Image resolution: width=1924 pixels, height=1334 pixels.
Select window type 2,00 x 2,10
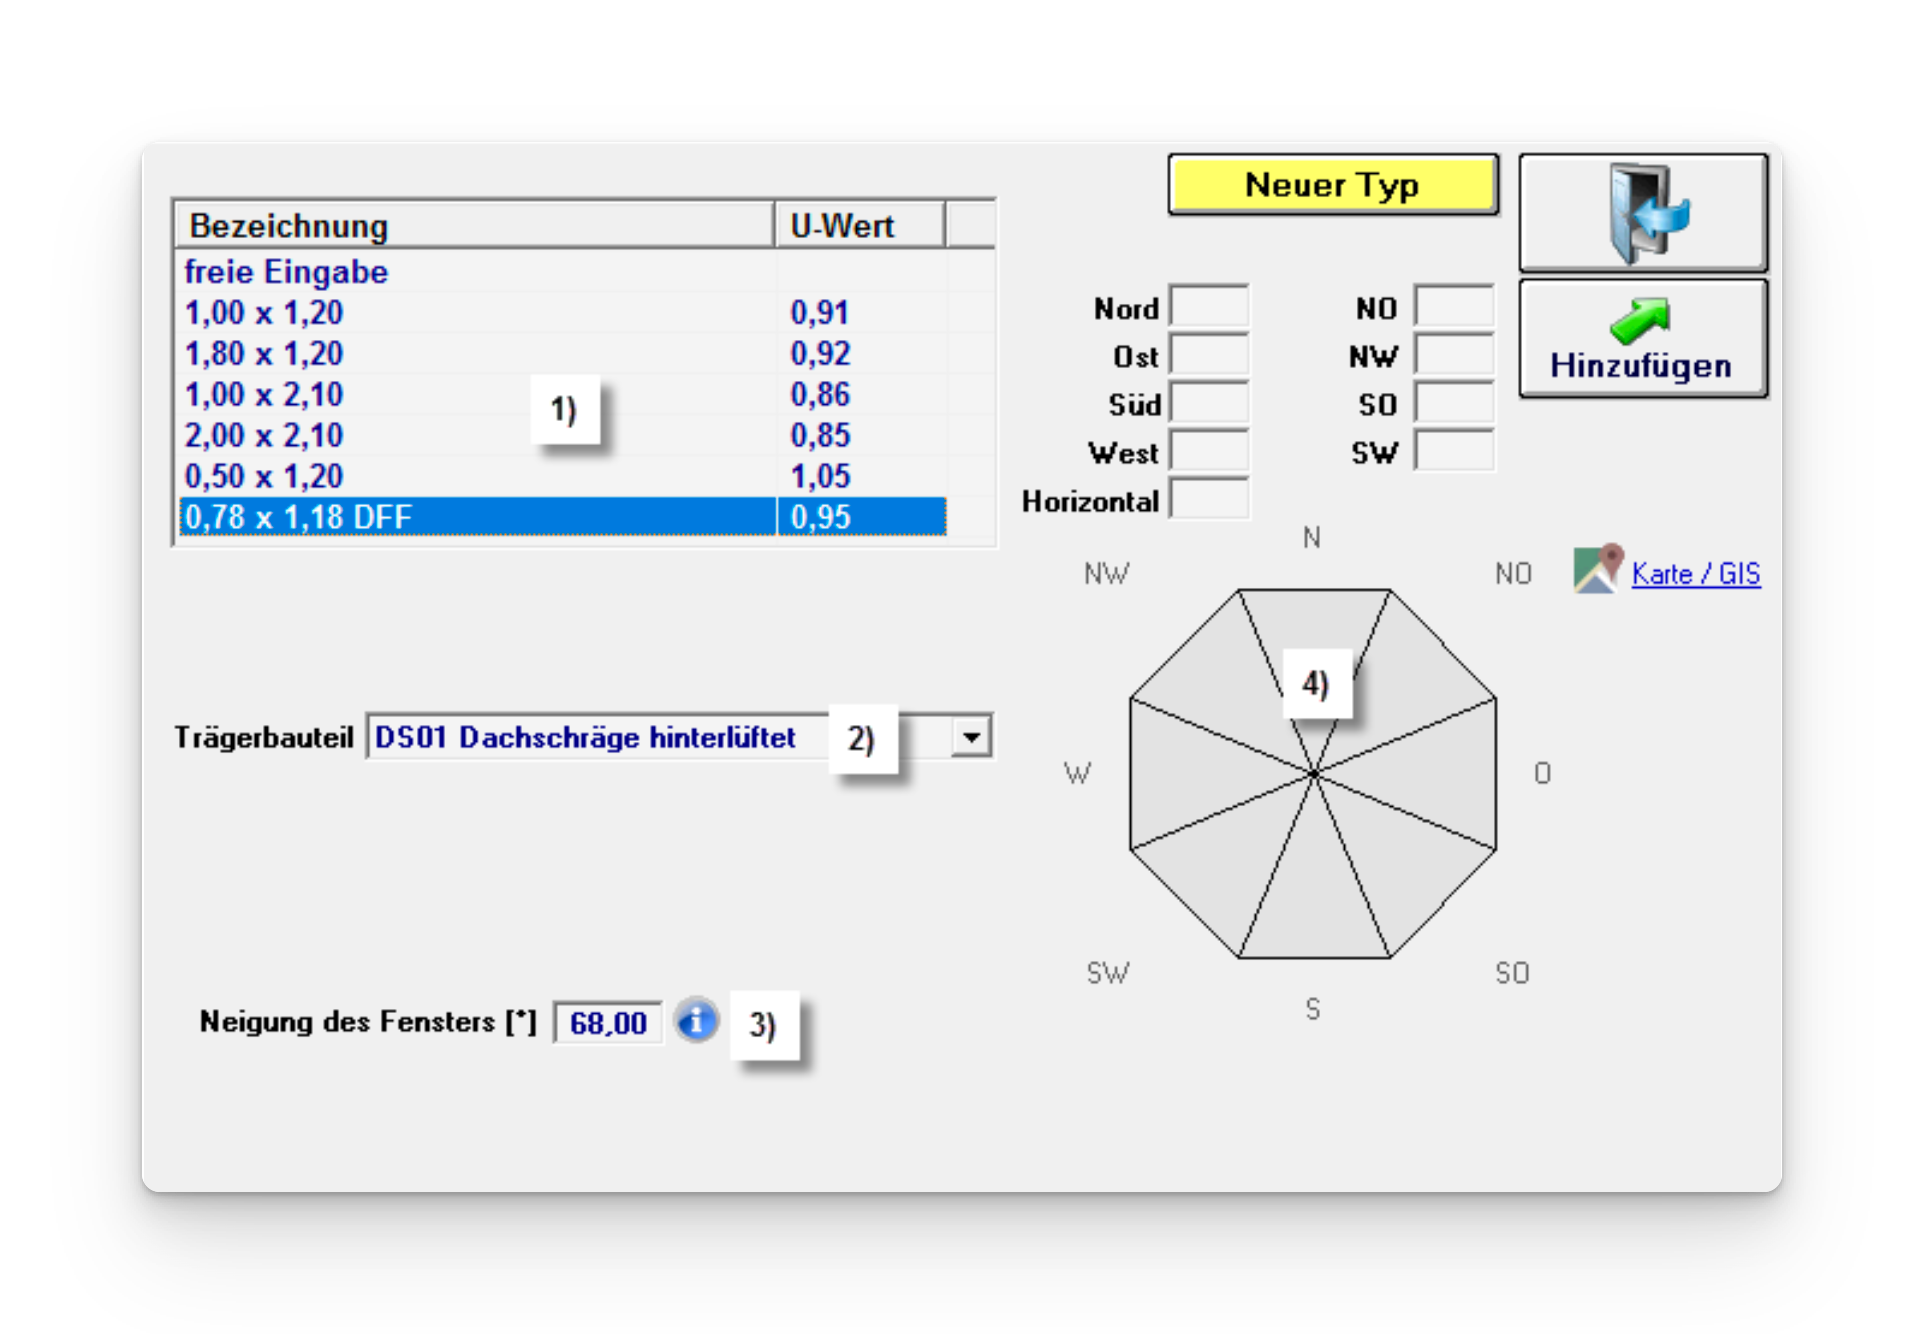[264, 436]
